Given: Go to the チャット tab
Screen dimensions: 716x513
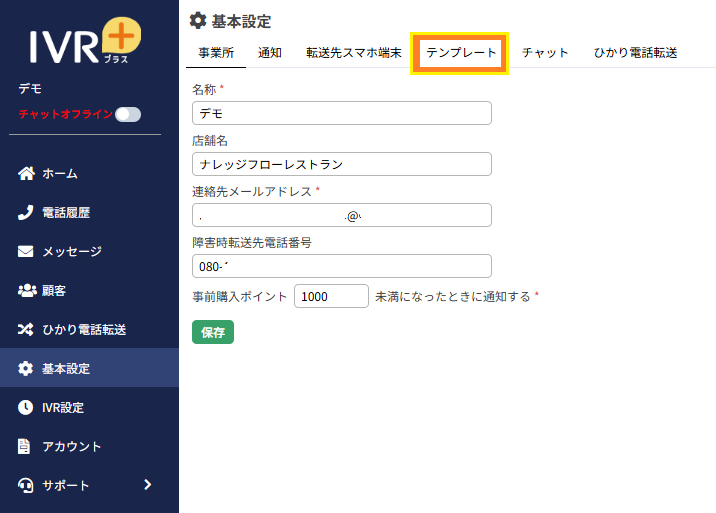Looking at the screenshot, I should click(x=545, y=53).
